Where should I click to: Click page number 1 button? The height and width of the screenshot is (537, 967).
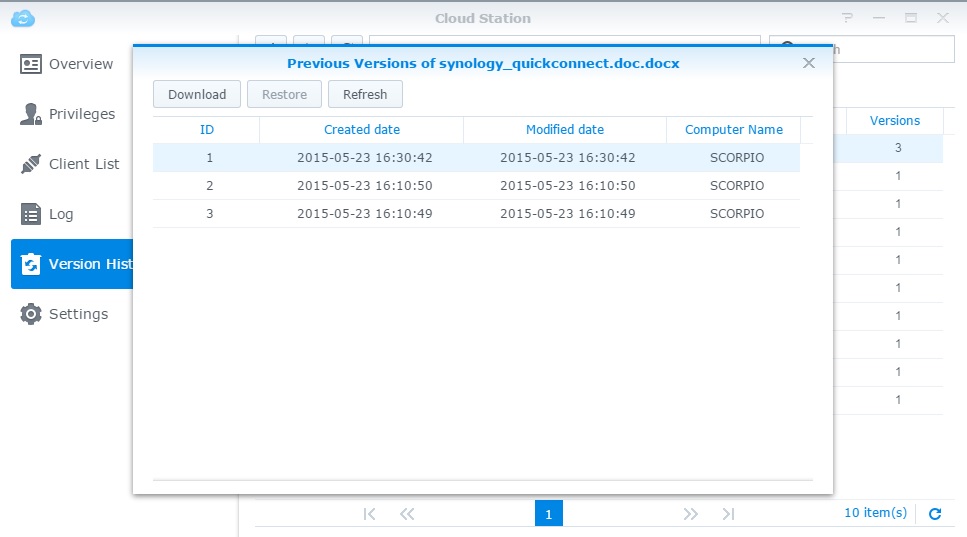(549, 514)
